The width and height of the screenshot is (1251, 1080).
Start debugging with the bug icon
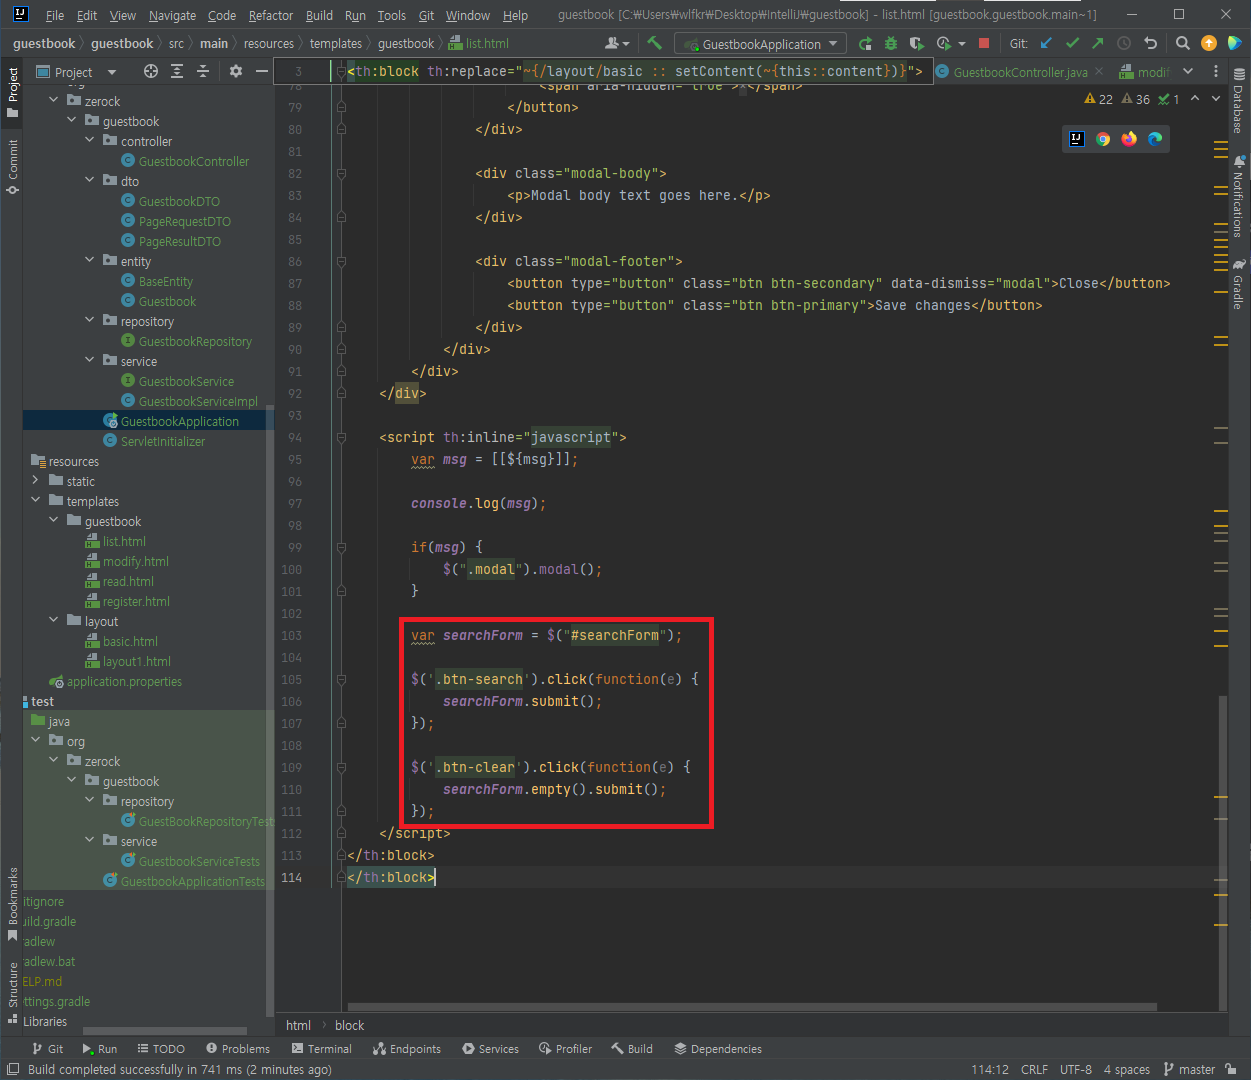(891, 43)
